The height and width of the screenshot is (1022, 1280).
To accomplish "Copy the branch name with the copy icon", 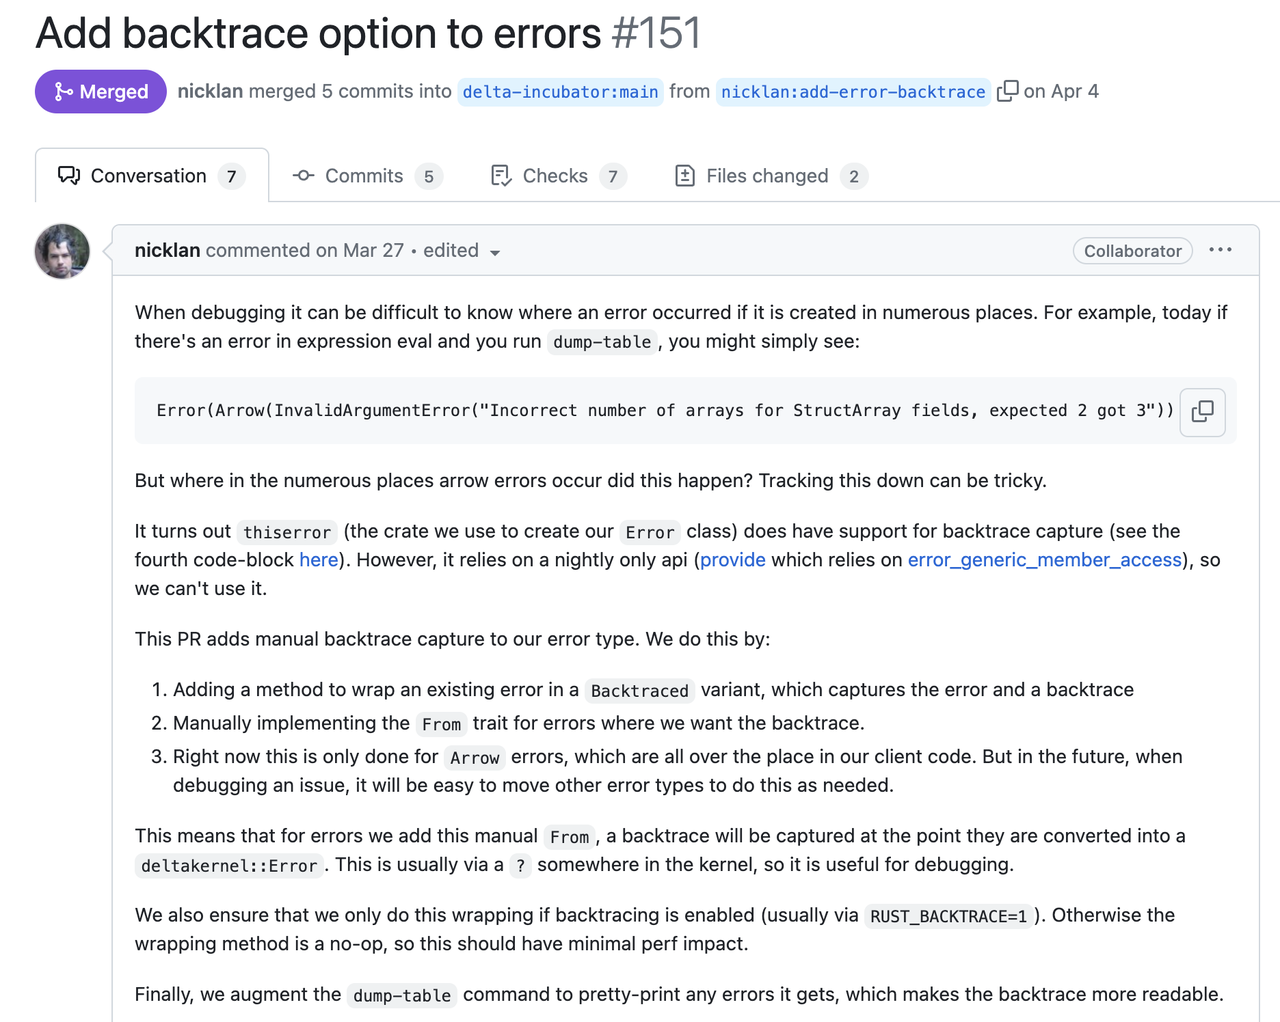I will 1005,91.
